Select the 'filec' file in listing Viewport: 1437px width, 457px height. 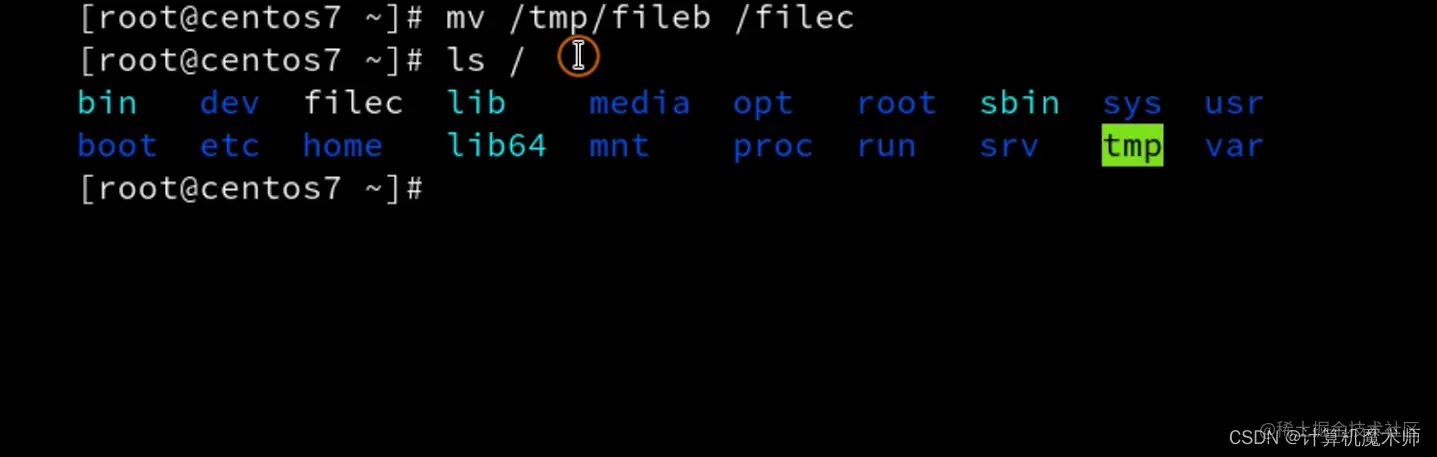(354, 103)
